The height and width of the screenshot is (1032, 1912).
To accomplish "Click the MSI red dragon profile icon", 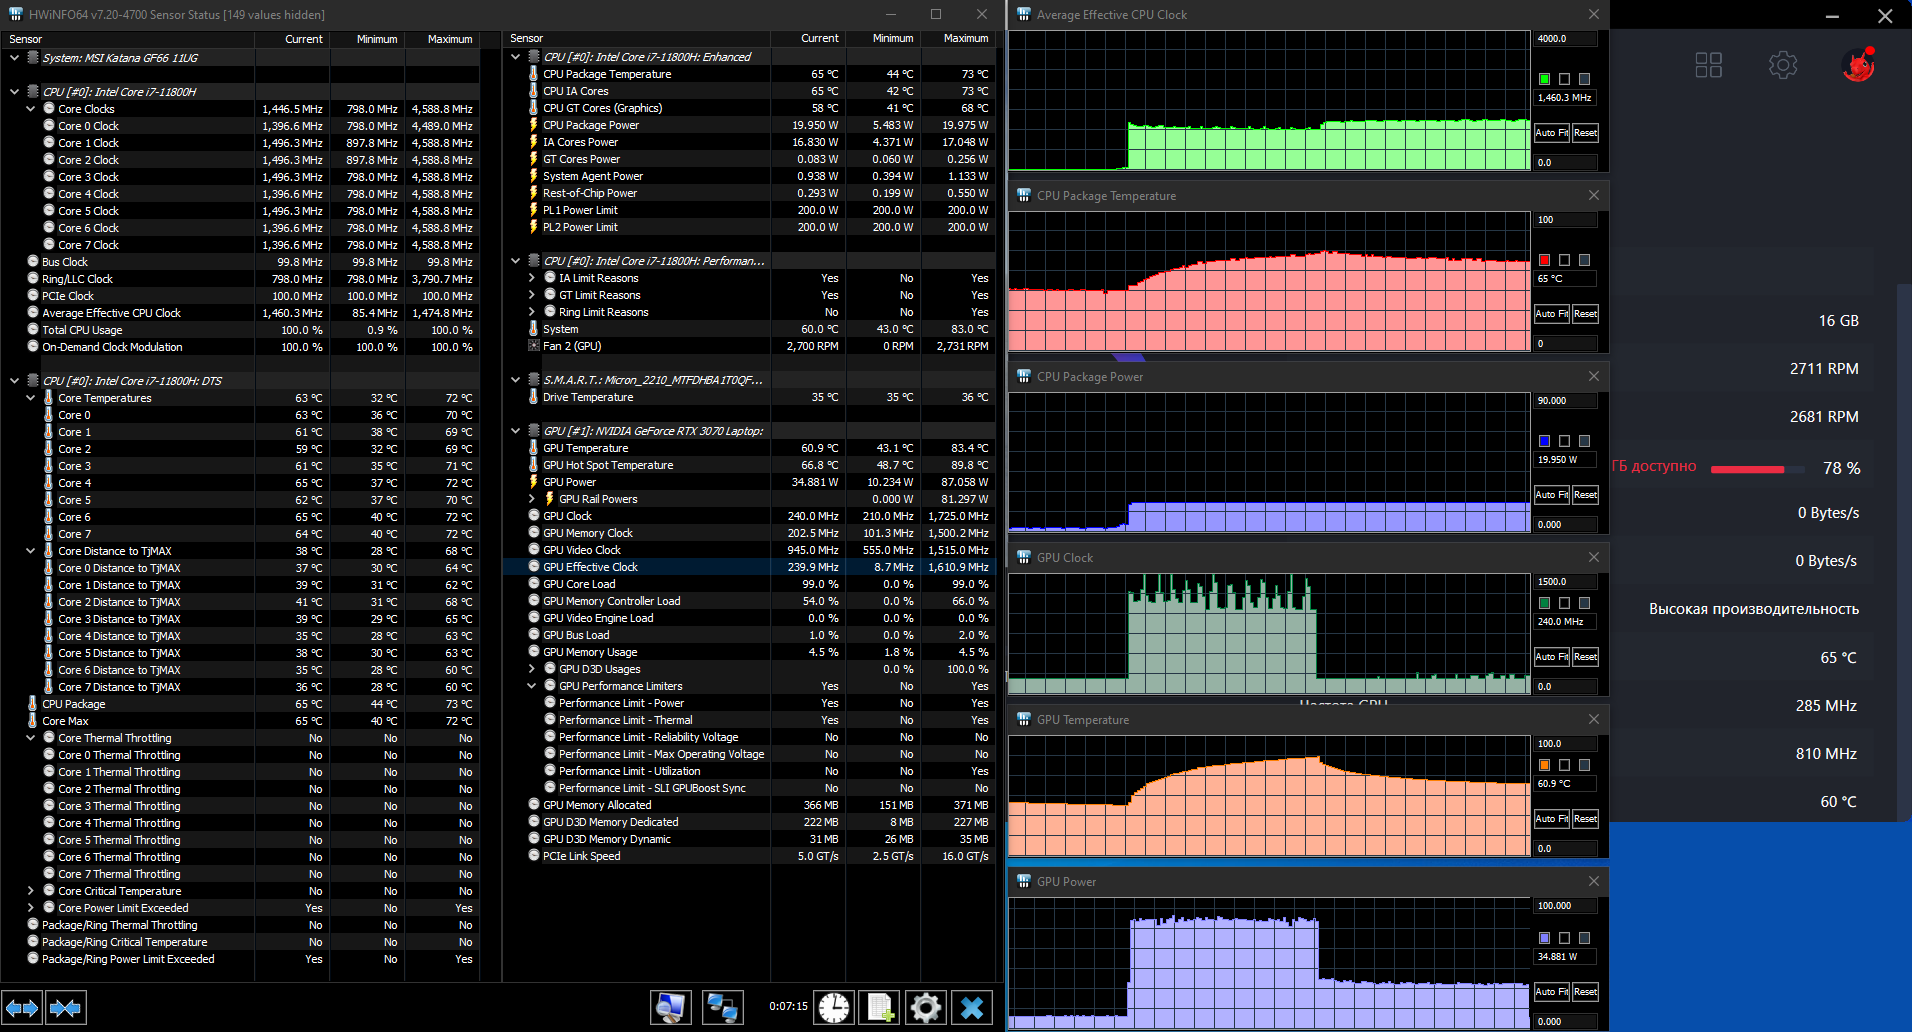I will click(x=1858, y=66).
